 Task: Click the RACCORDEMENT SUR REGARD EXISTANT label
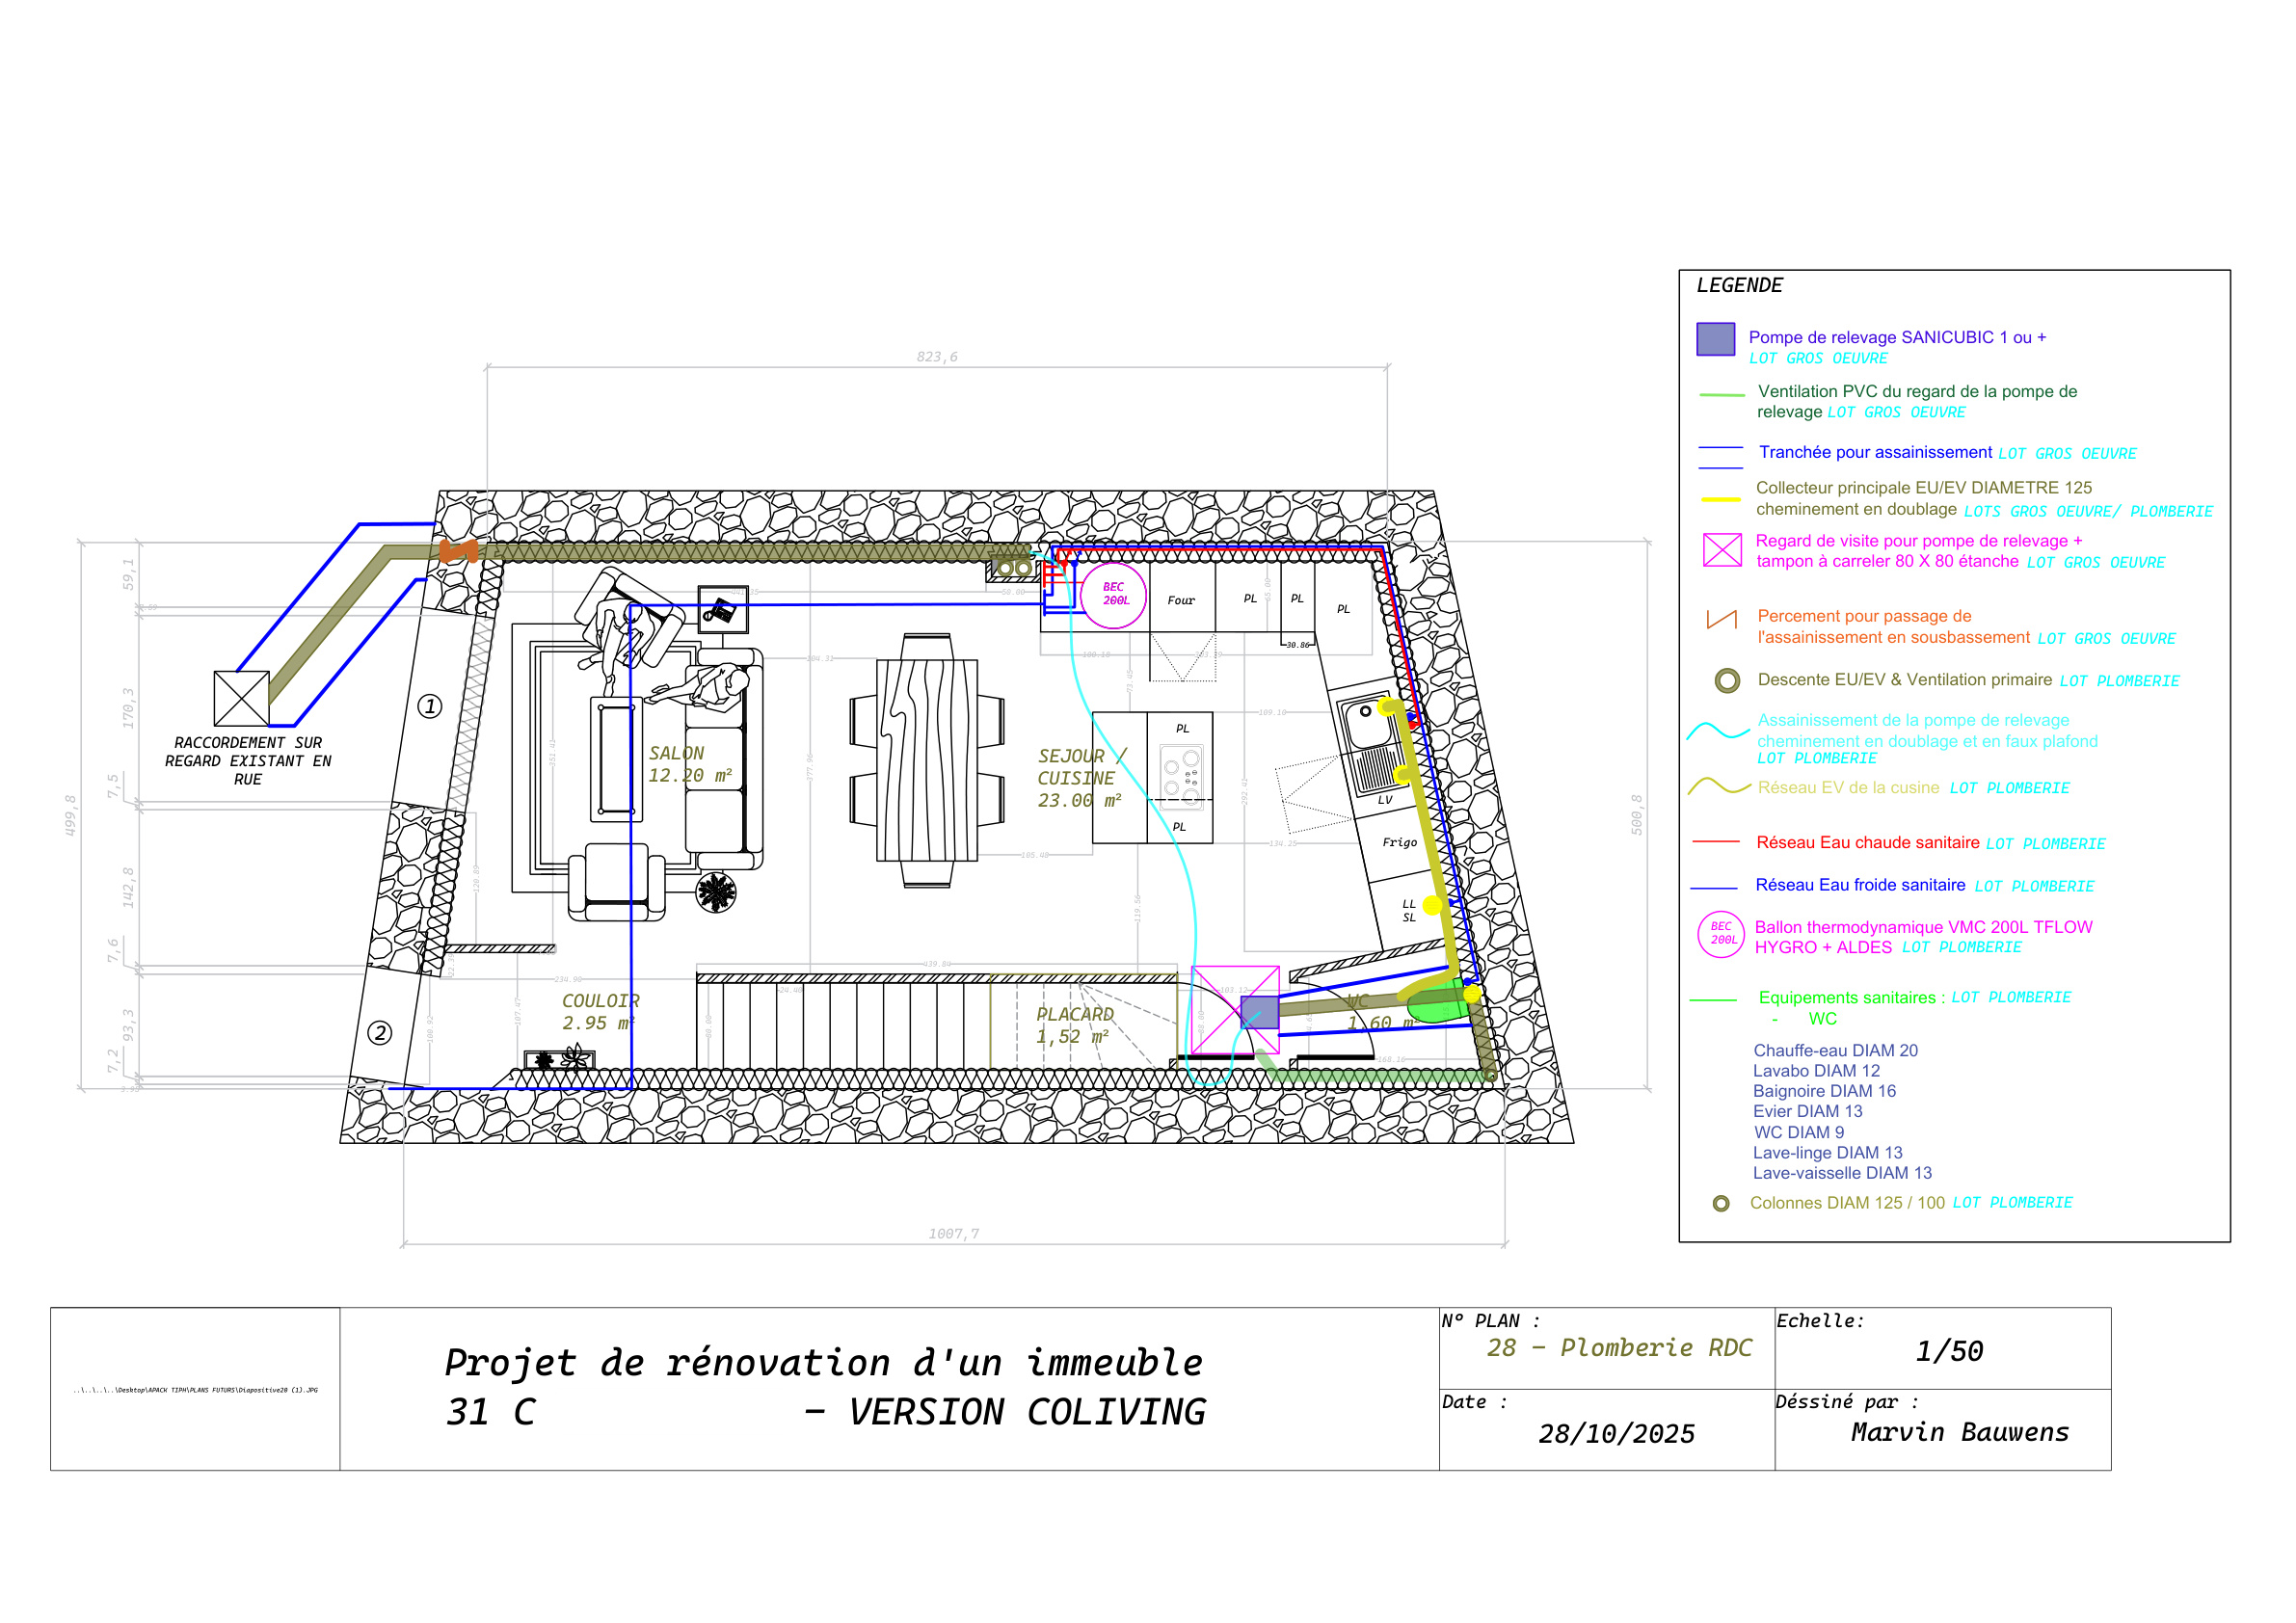coord(247,760)
